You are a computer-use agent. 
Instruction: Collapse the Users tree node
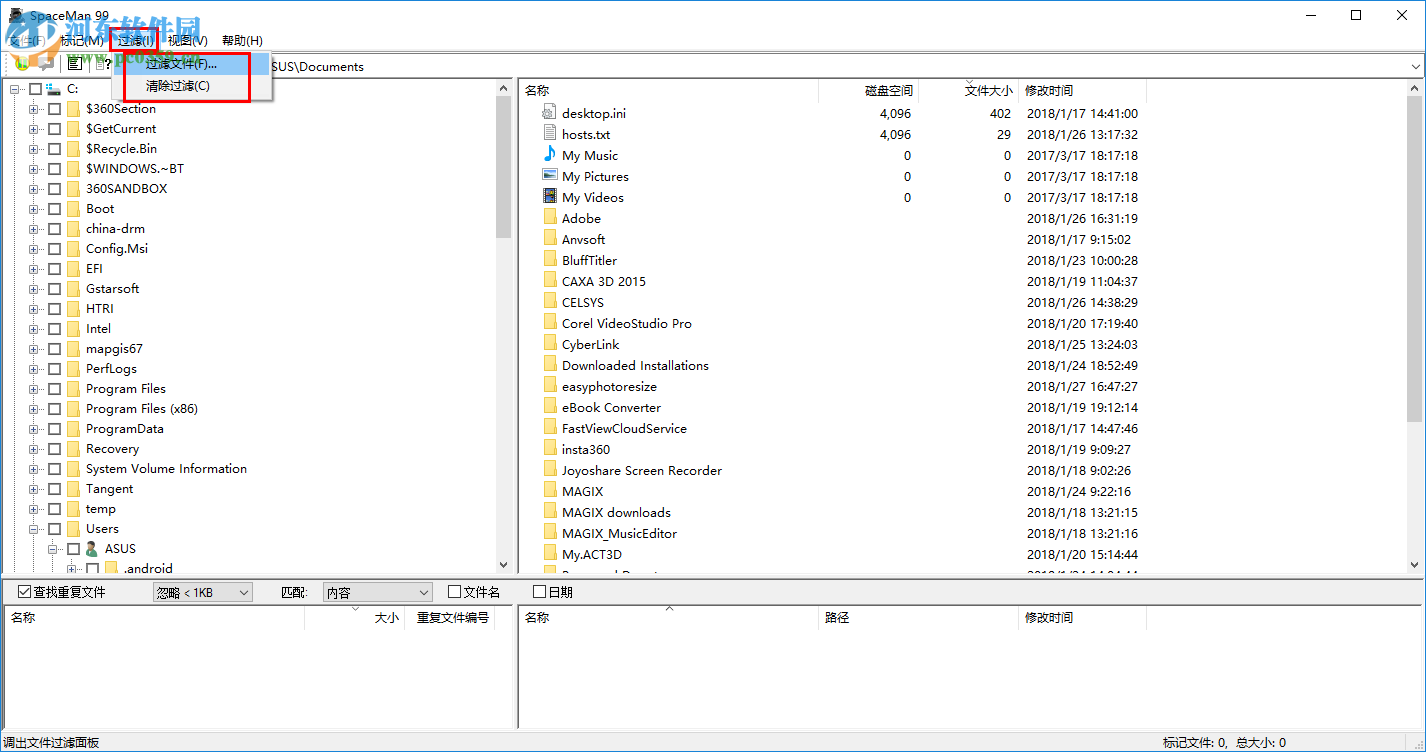pos(34,529)
